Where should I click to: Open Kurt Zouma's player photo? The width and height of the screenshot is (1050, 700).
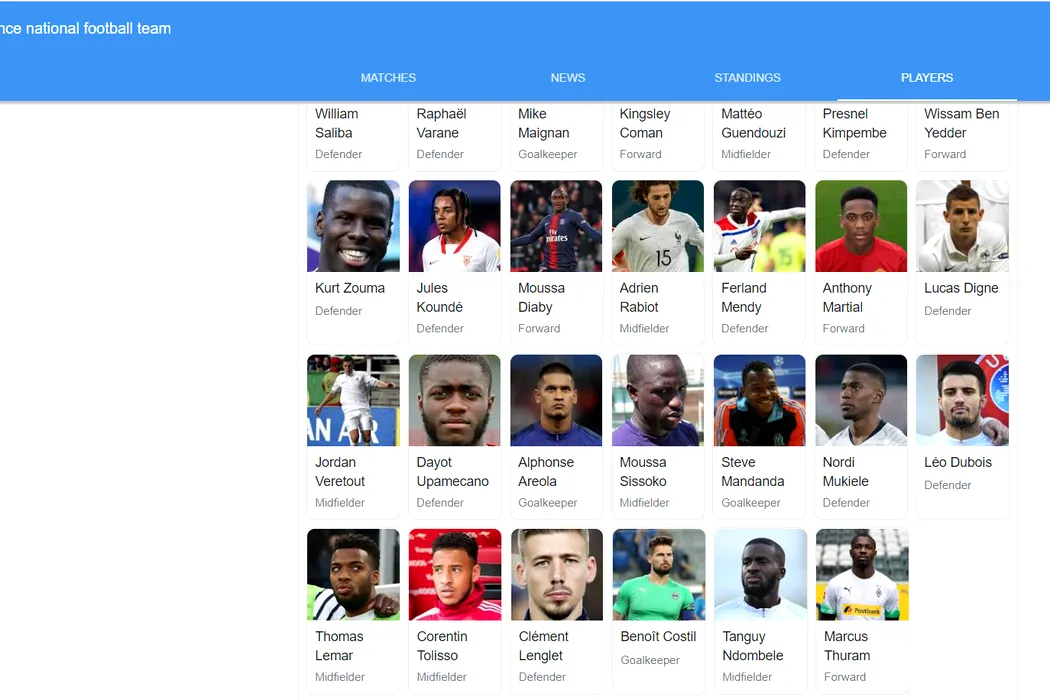pos(353,226)
